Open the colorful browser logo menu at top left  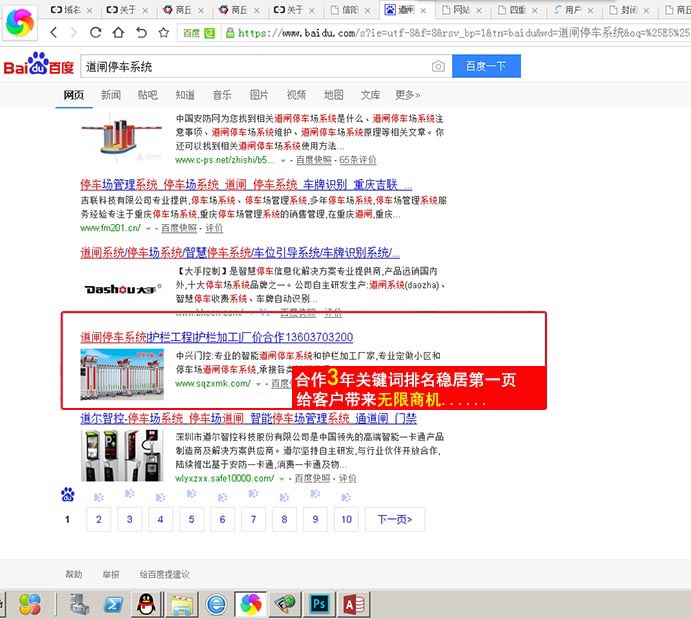tap(20, 22)
